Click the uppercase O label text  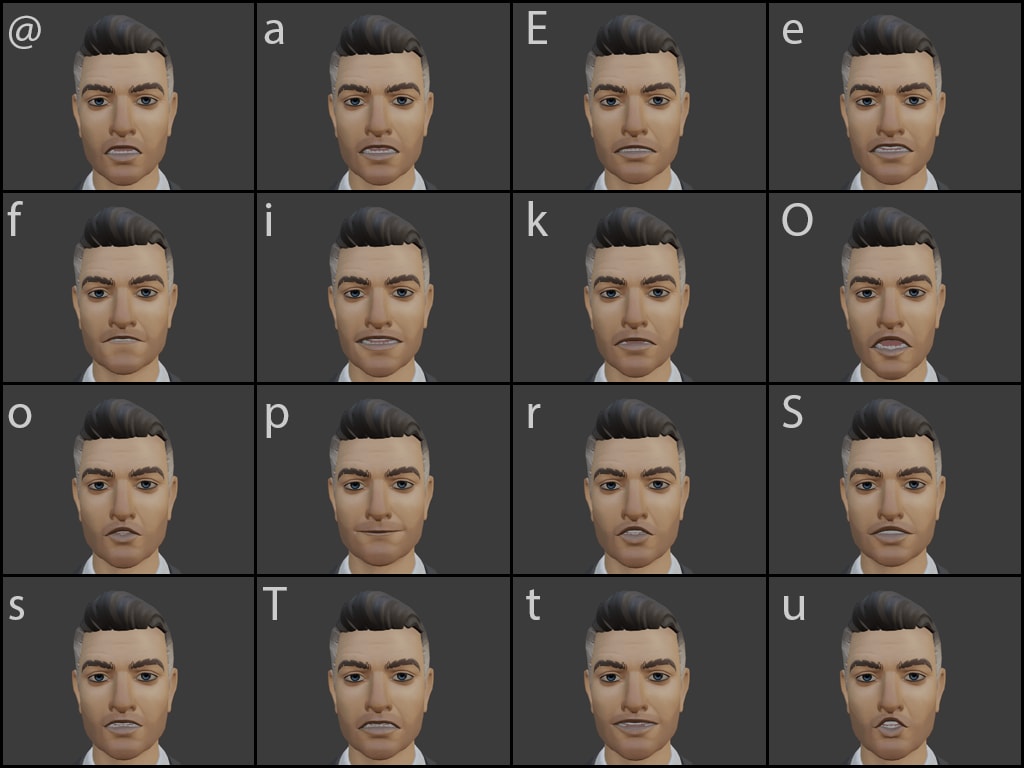[797, 220]
